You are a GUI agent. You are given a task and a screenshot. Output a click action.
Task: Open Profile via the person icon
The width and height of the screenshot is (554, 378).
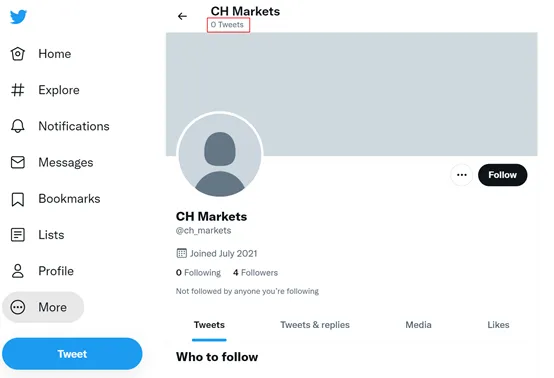point(18,271)
